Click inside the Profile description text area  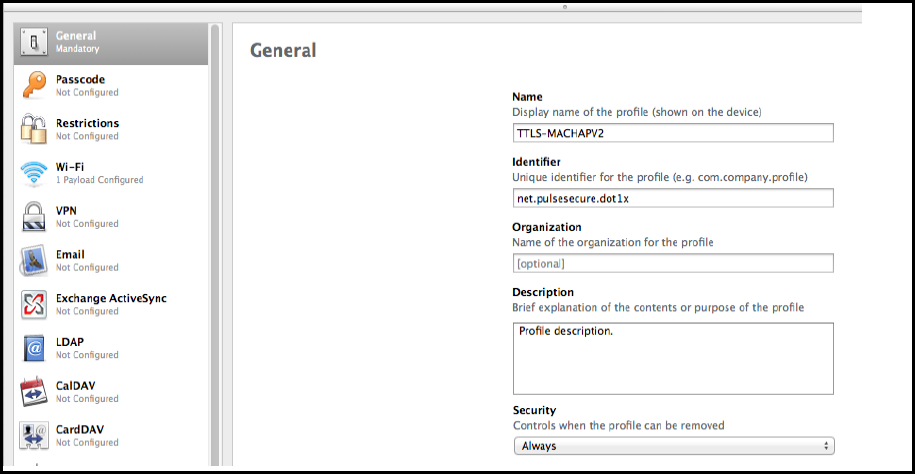pyautogui.click(x=673, y=358)
